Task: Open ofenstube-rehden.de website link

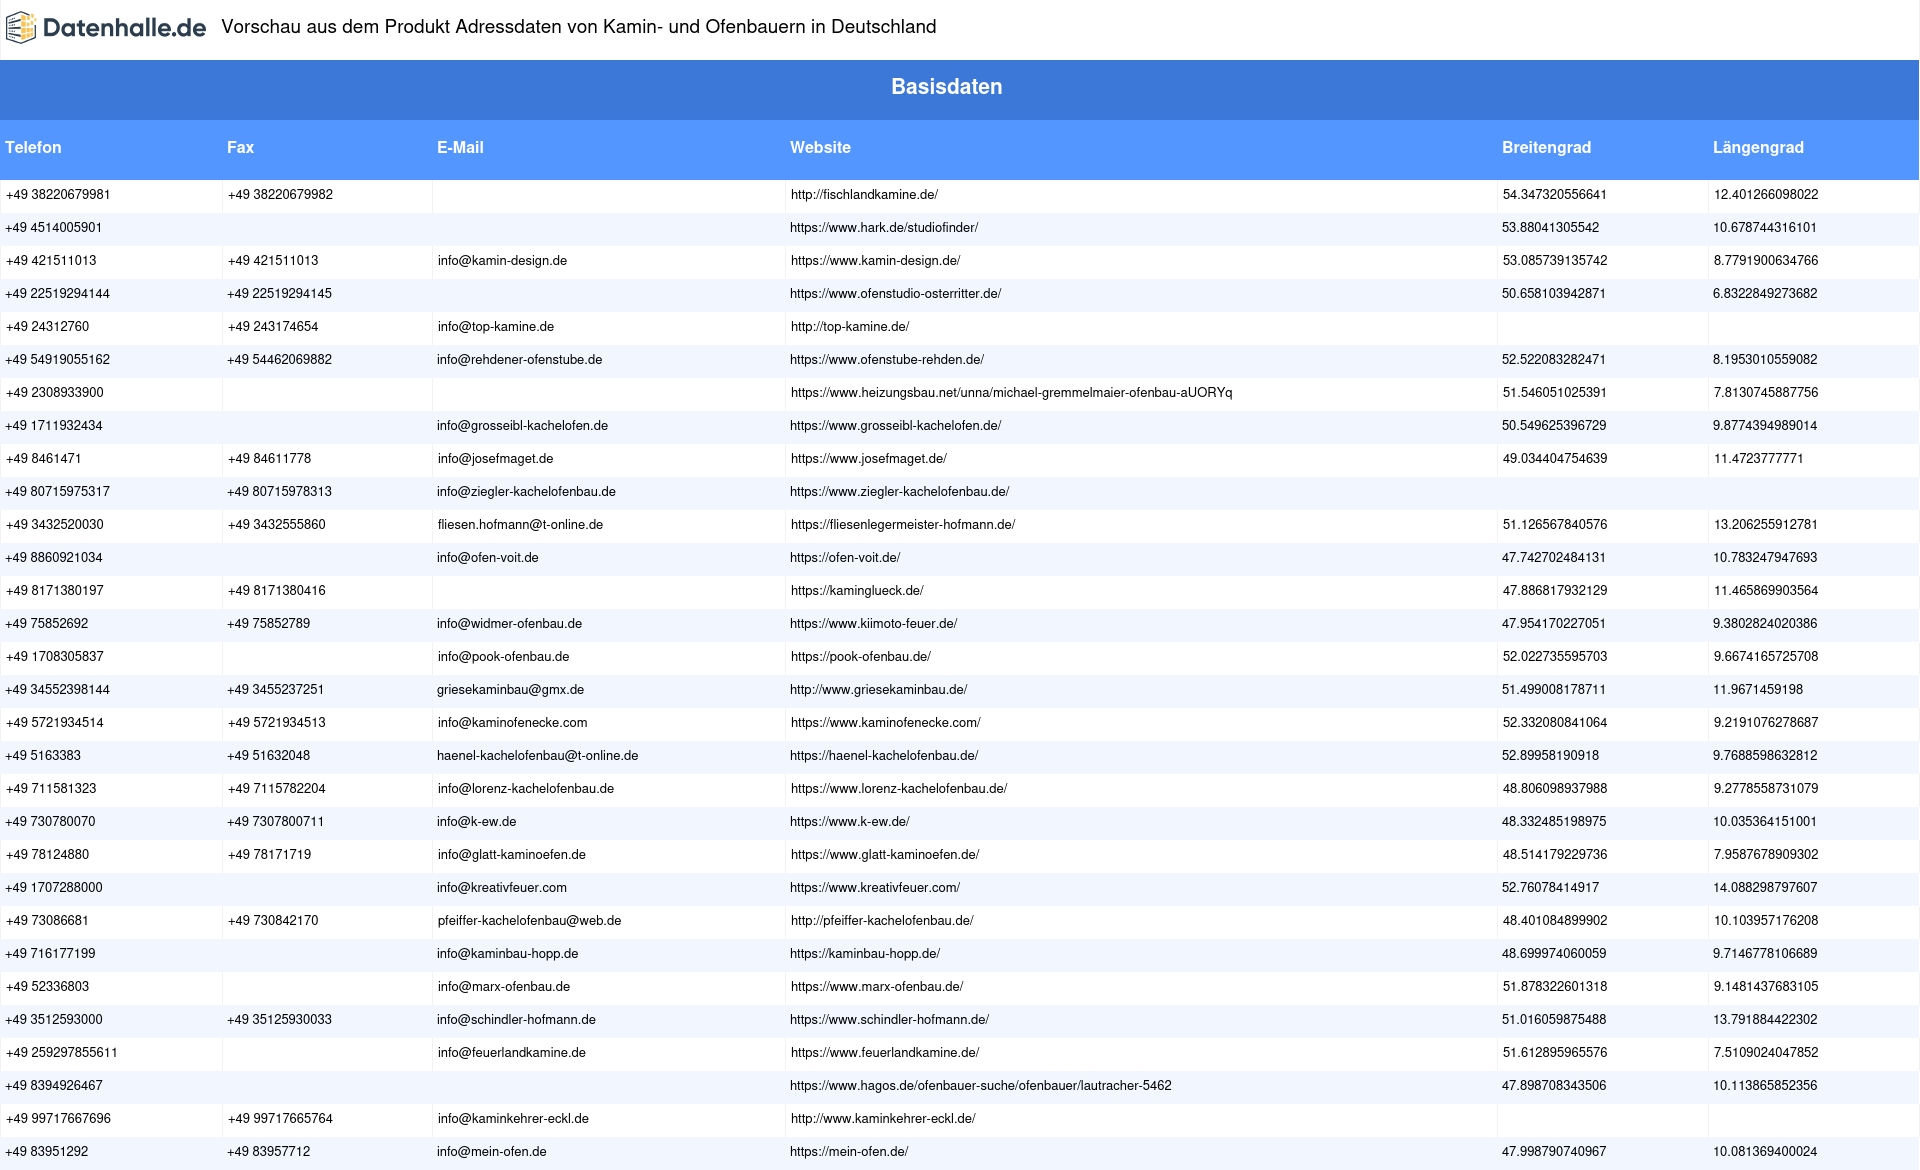Action: pyautogui.click(x=887, y=360)
